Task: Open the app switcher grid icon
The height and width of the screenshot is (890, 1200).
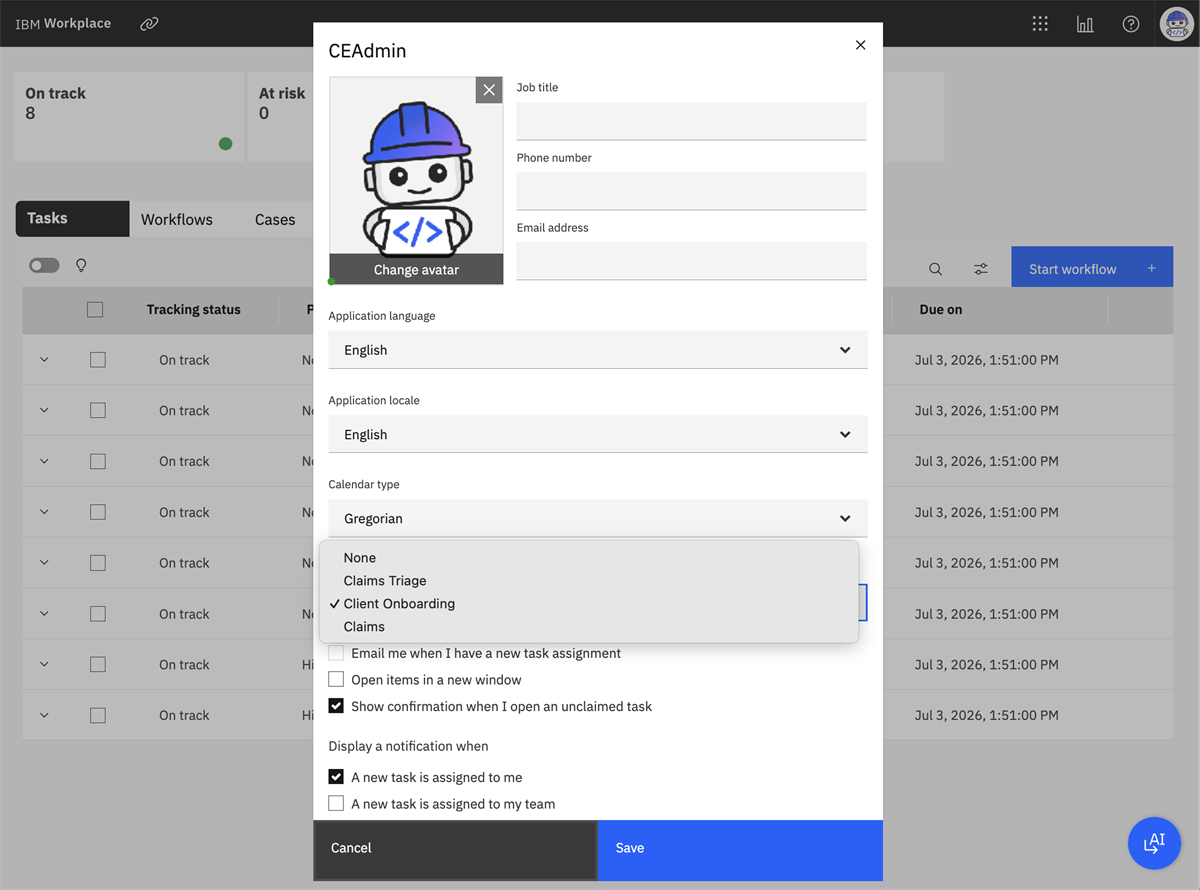Action: 1040,24
